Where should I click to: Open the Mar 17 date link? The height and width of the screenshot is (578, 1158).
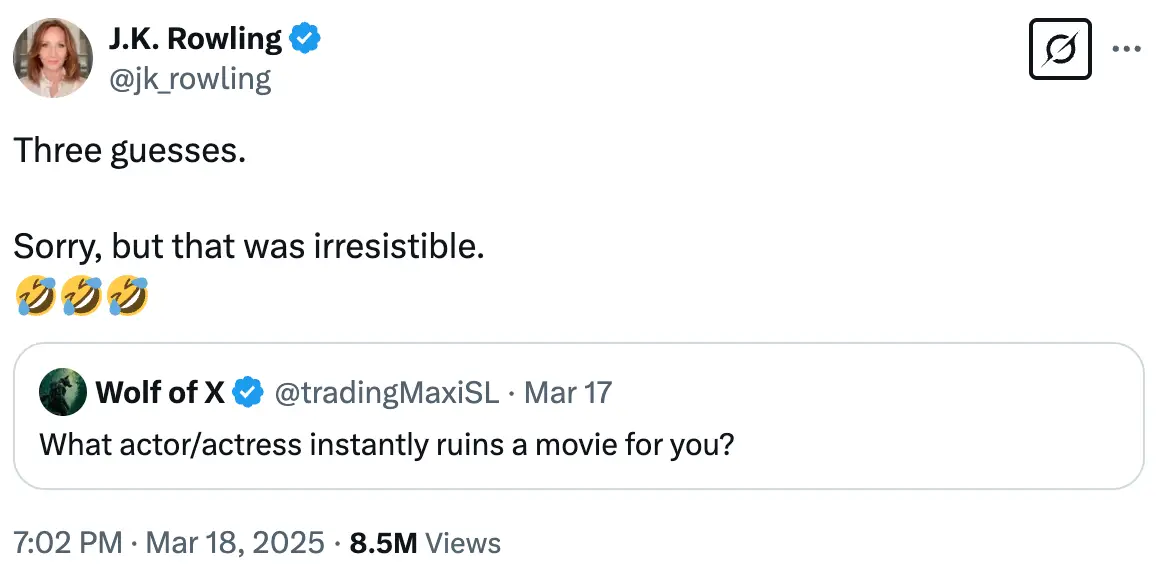570,393
